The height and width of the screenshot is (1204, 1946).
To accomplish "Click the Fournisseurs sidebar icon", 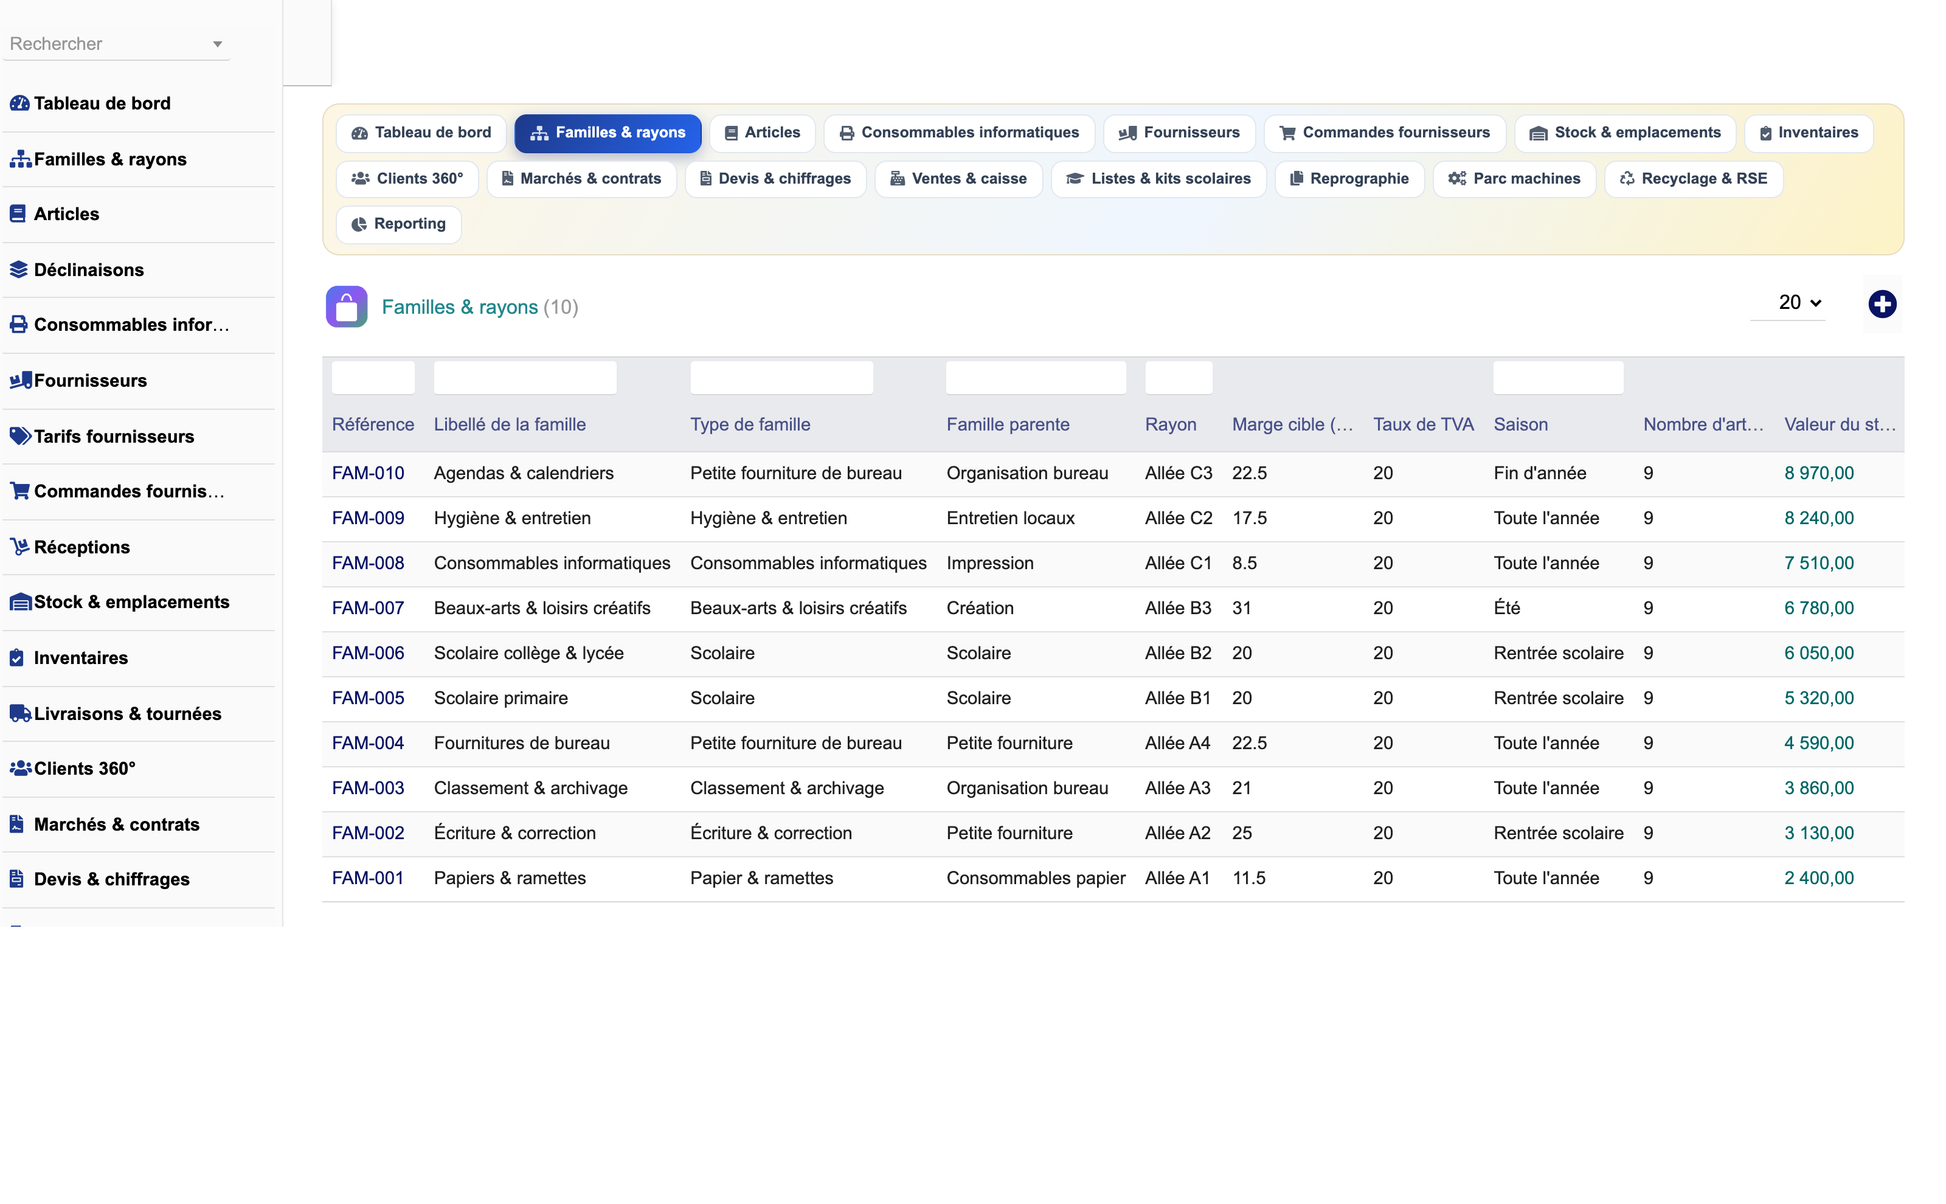I will pos(20,381).
